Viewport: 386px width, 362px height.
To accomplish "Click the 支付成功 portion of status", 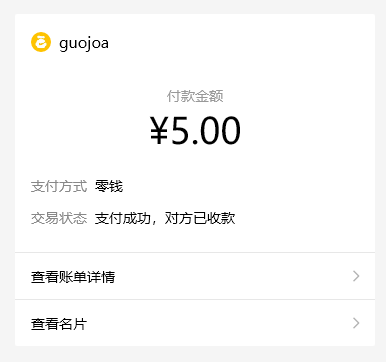I will [x=123, y=218].
